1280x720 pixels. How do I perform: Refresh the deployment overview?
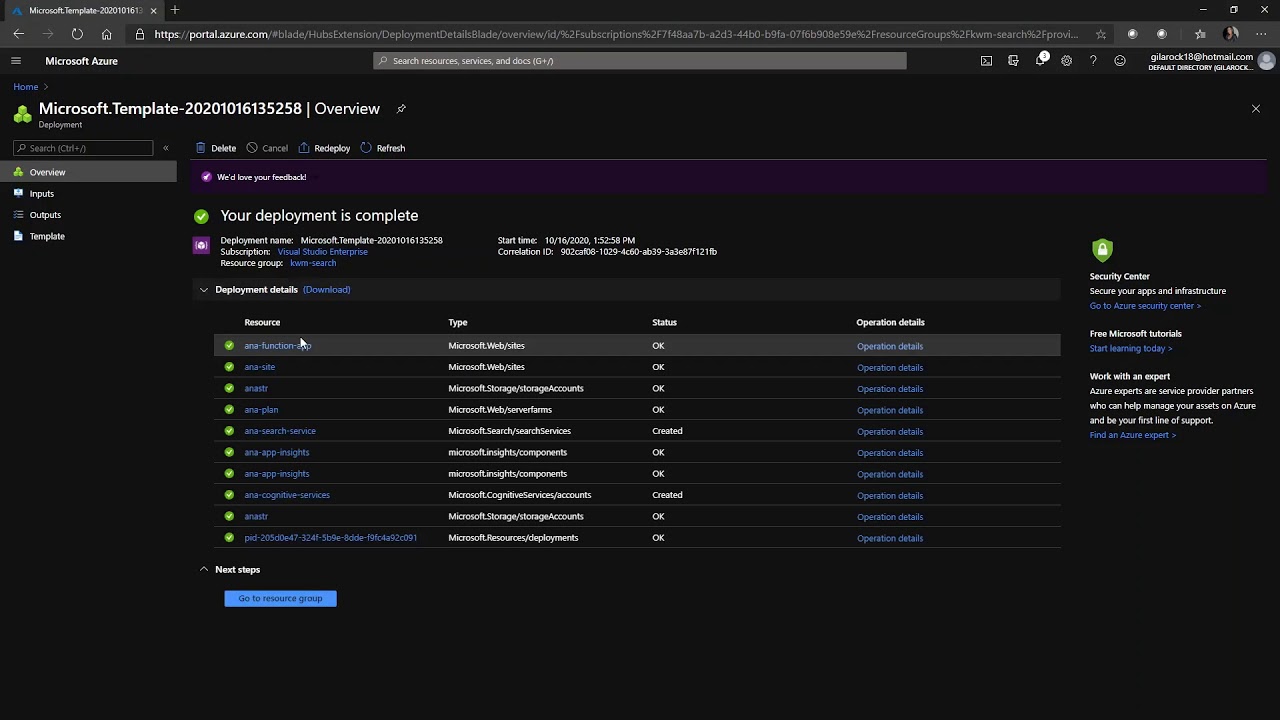click(383, 148)
